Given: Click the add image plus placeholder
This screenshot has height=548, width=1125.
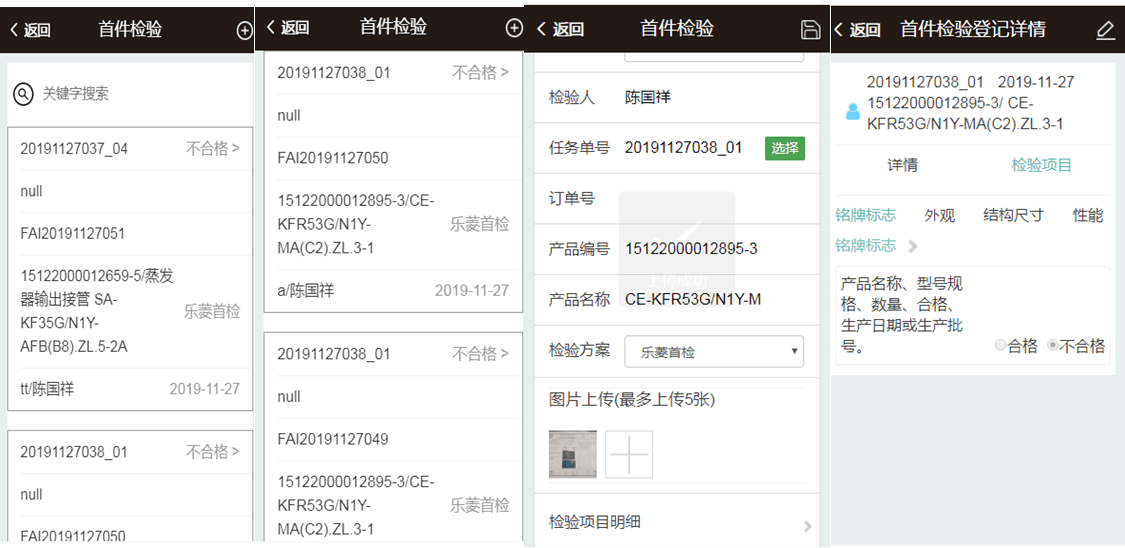Looking at the screenshot, I should [629, 455].
